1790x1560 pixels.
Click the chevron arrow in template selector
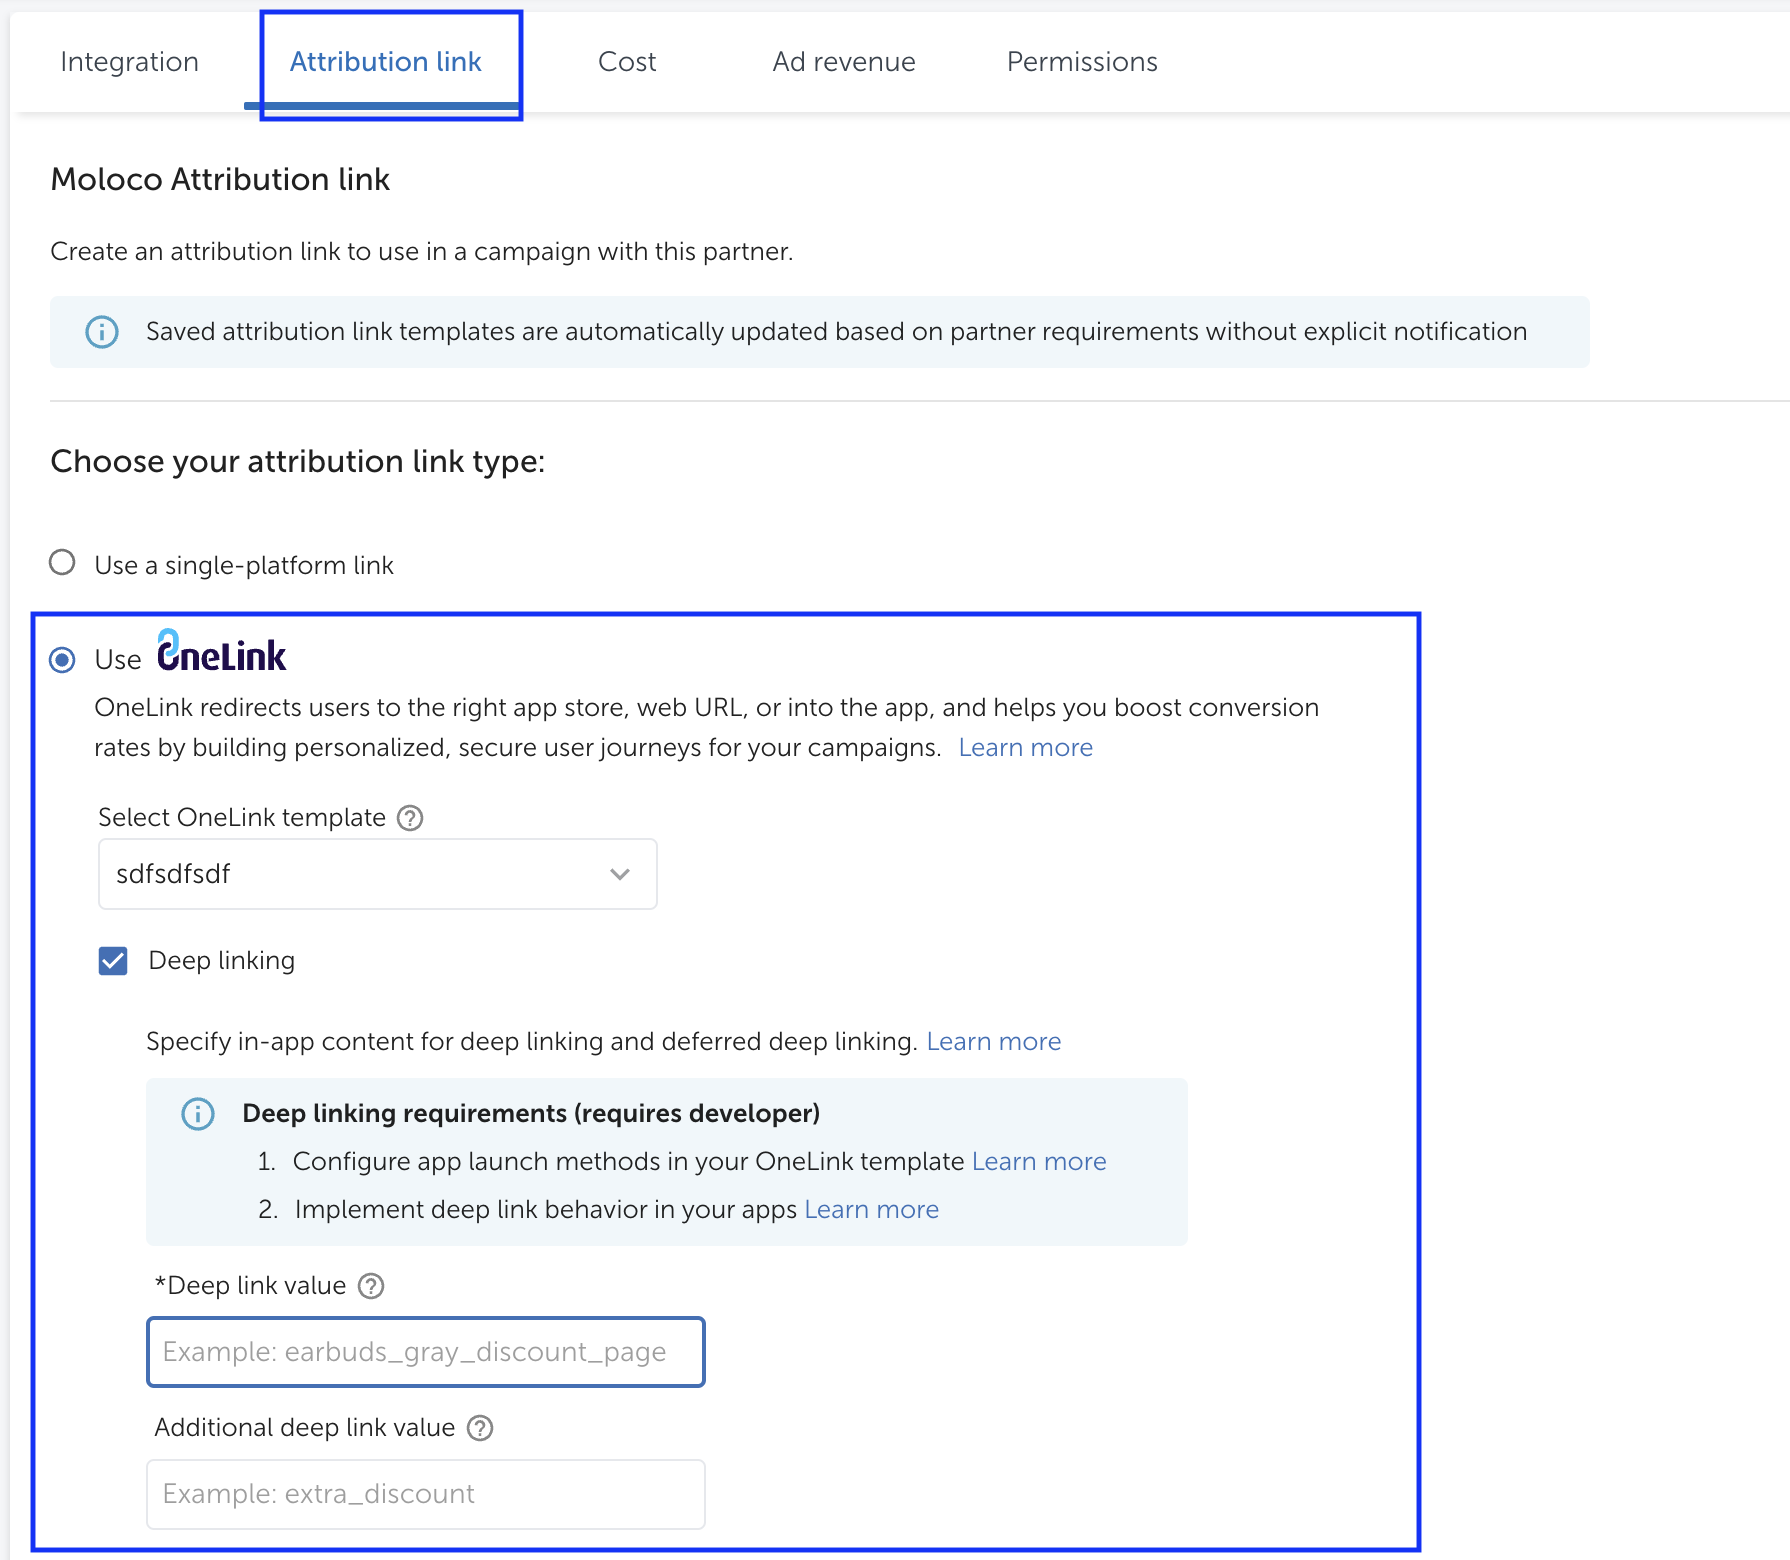pyautogui.click(x=620, y=874)
